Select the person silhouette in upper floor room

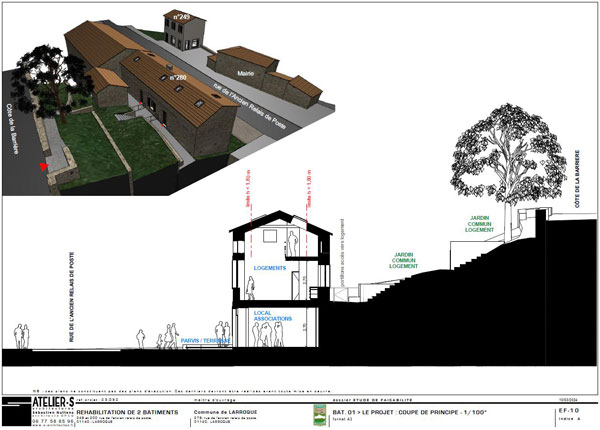[291, 243]
